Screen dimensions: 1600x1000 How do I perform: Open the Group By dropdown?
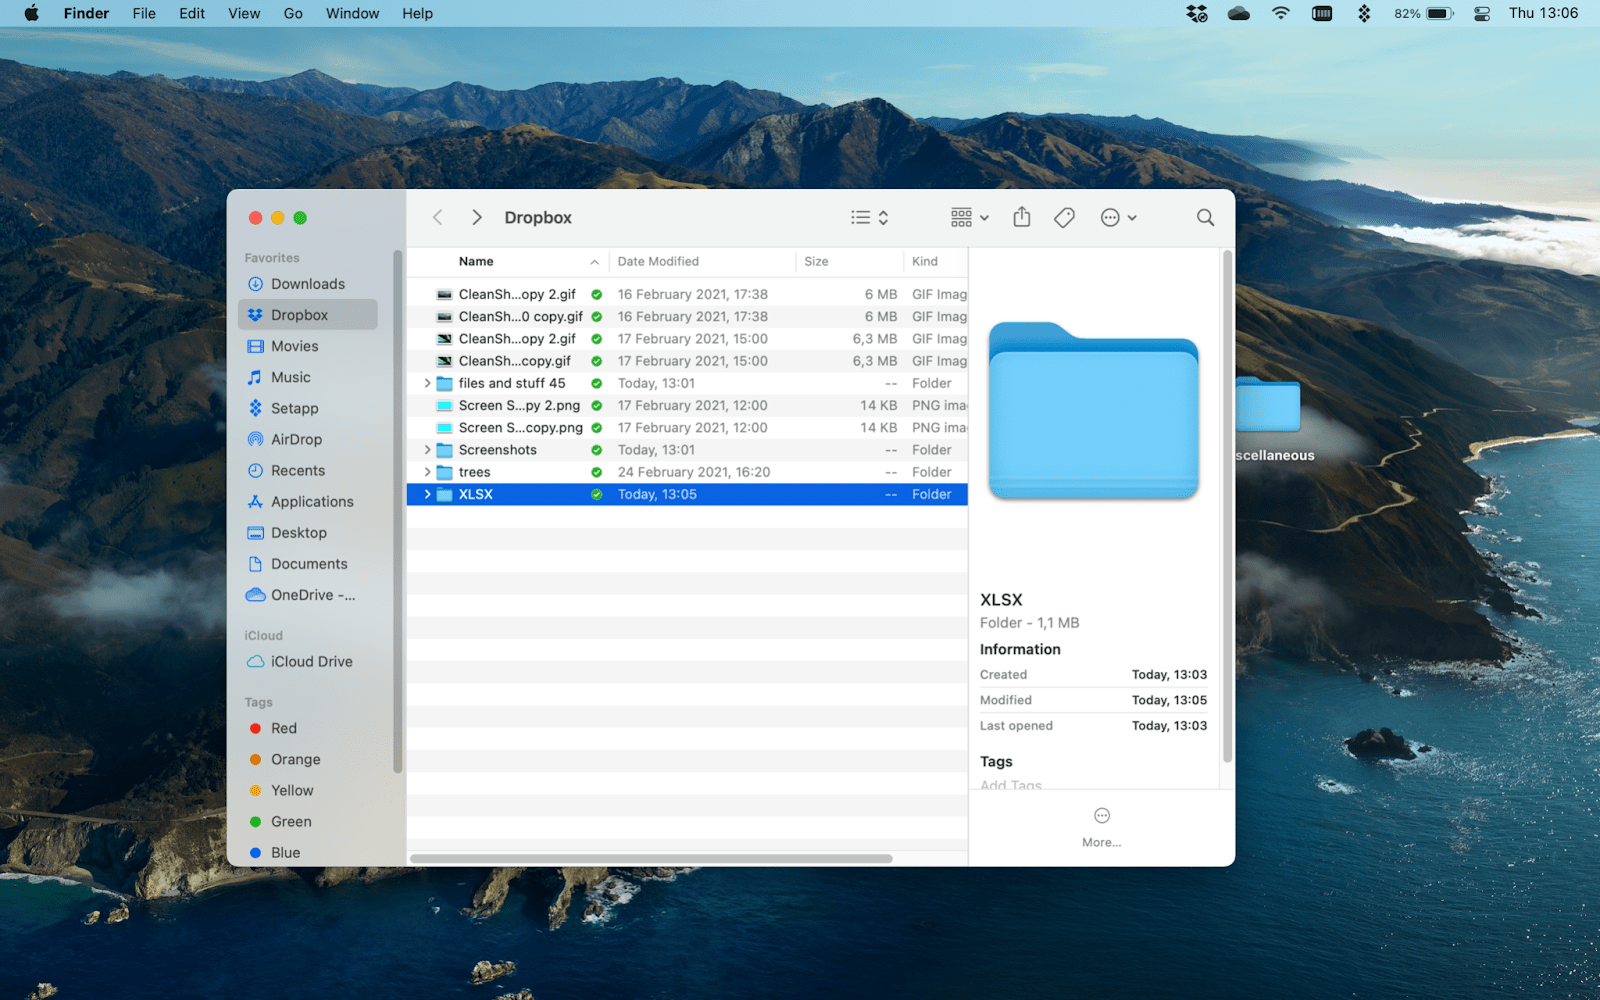pyautogui.click(x=969, y=217)
